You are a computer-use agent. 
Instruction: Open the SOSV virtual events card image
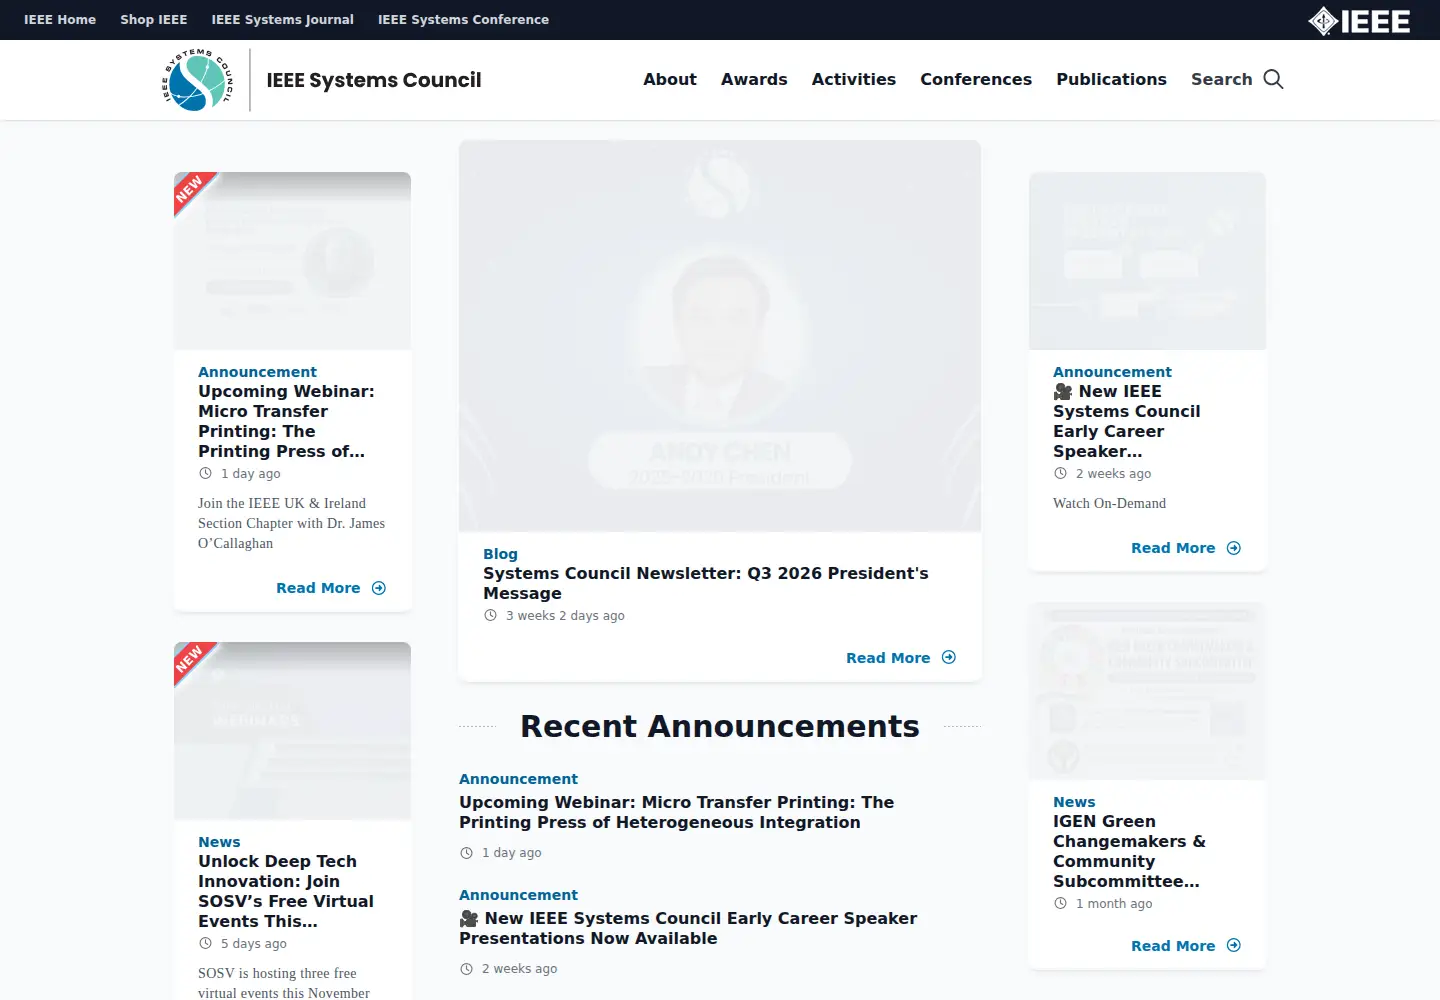click(292, 731)
